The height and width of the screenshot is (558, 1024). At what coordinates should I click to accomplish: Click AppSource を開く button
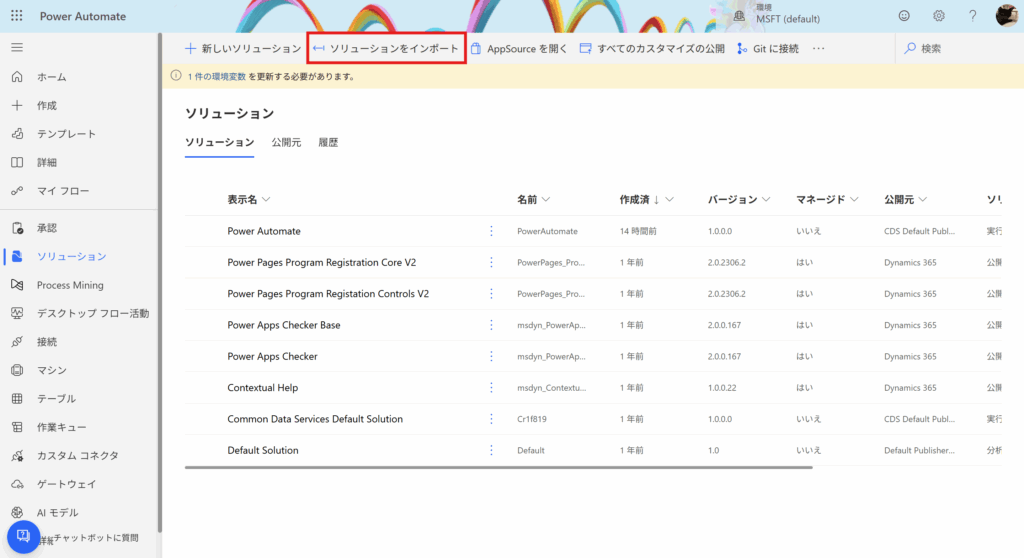[519, 48]
